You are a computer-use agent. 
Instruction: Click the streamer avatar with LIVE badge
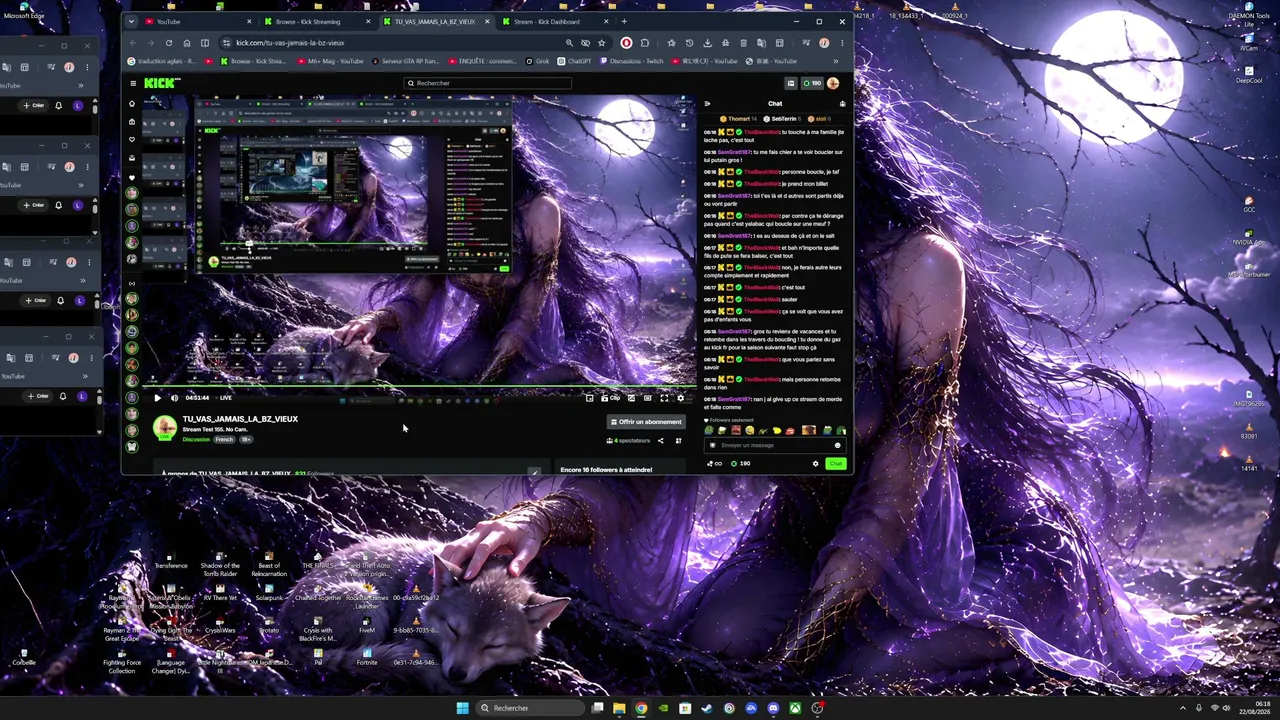coord(164,429)
